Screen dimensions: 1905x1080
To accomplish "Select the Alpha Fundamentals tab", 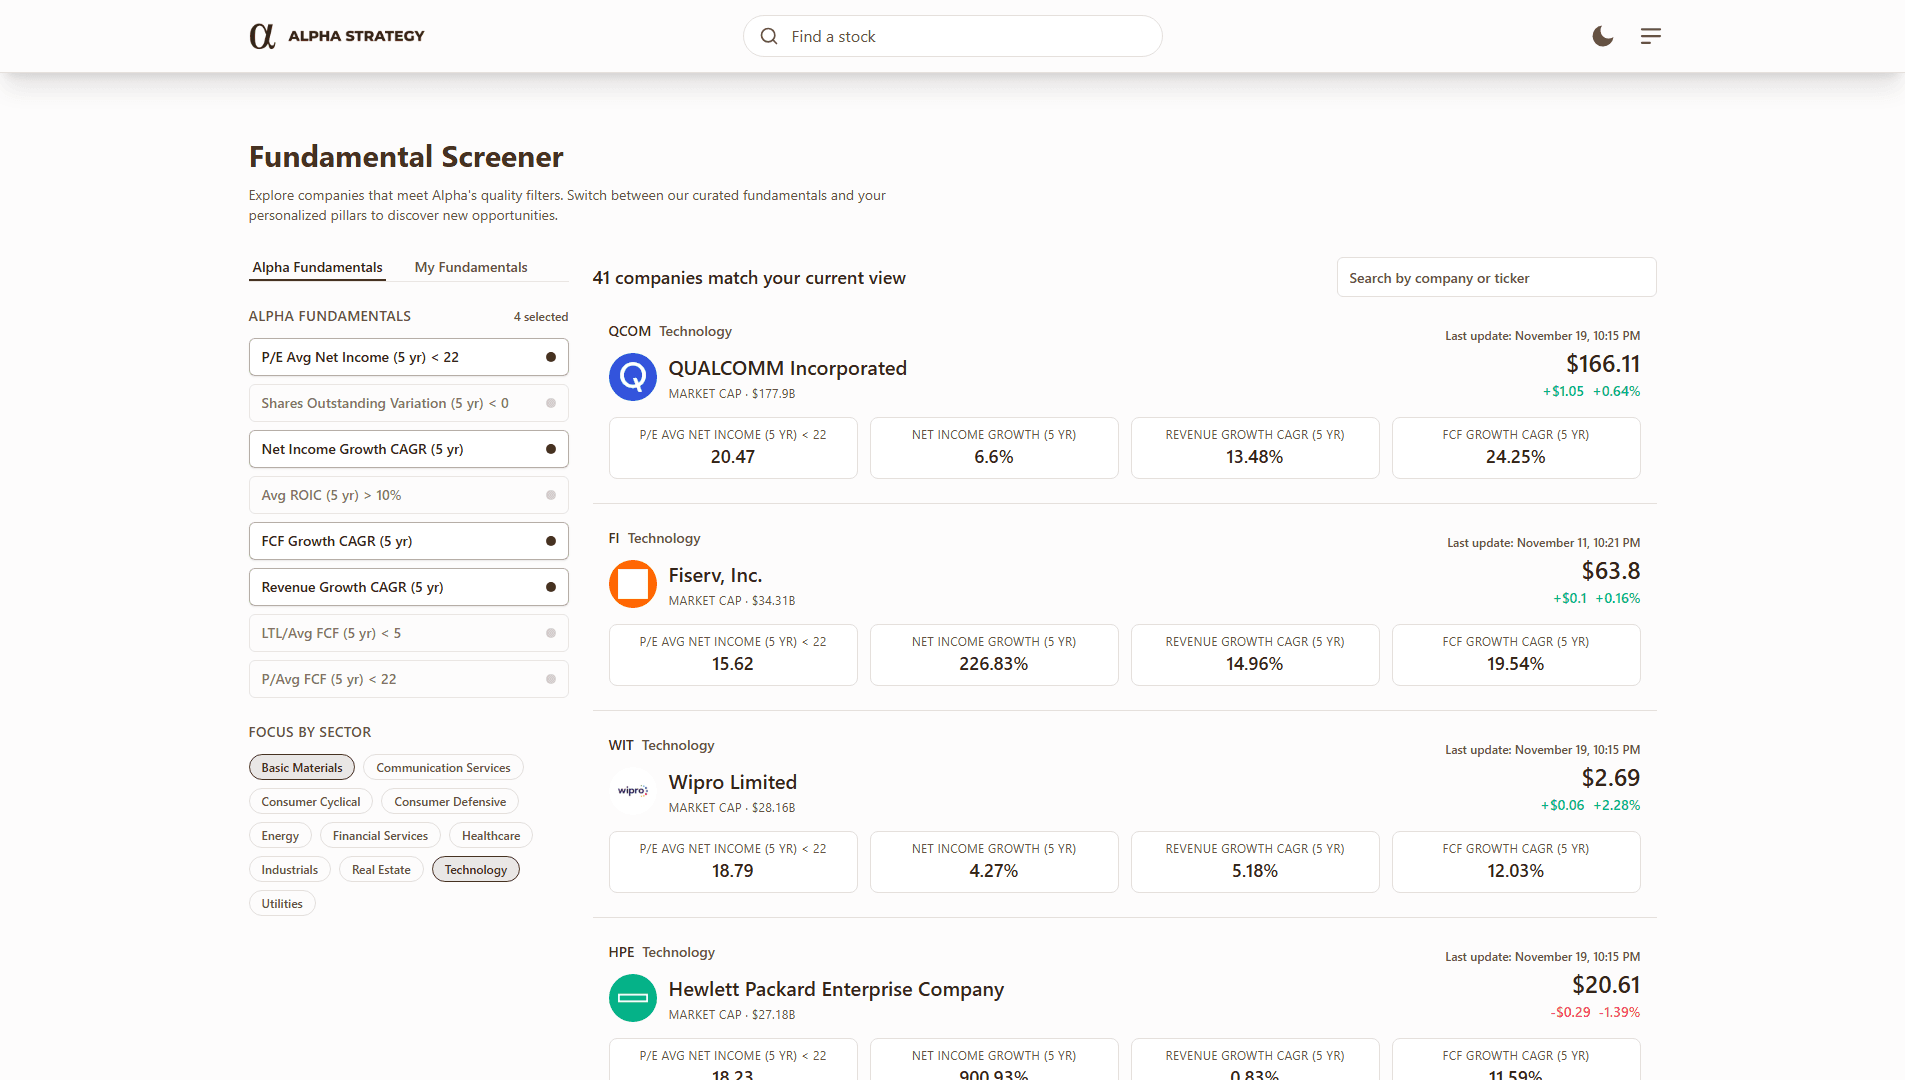I will pyautogui.click(x=317, y=267).
